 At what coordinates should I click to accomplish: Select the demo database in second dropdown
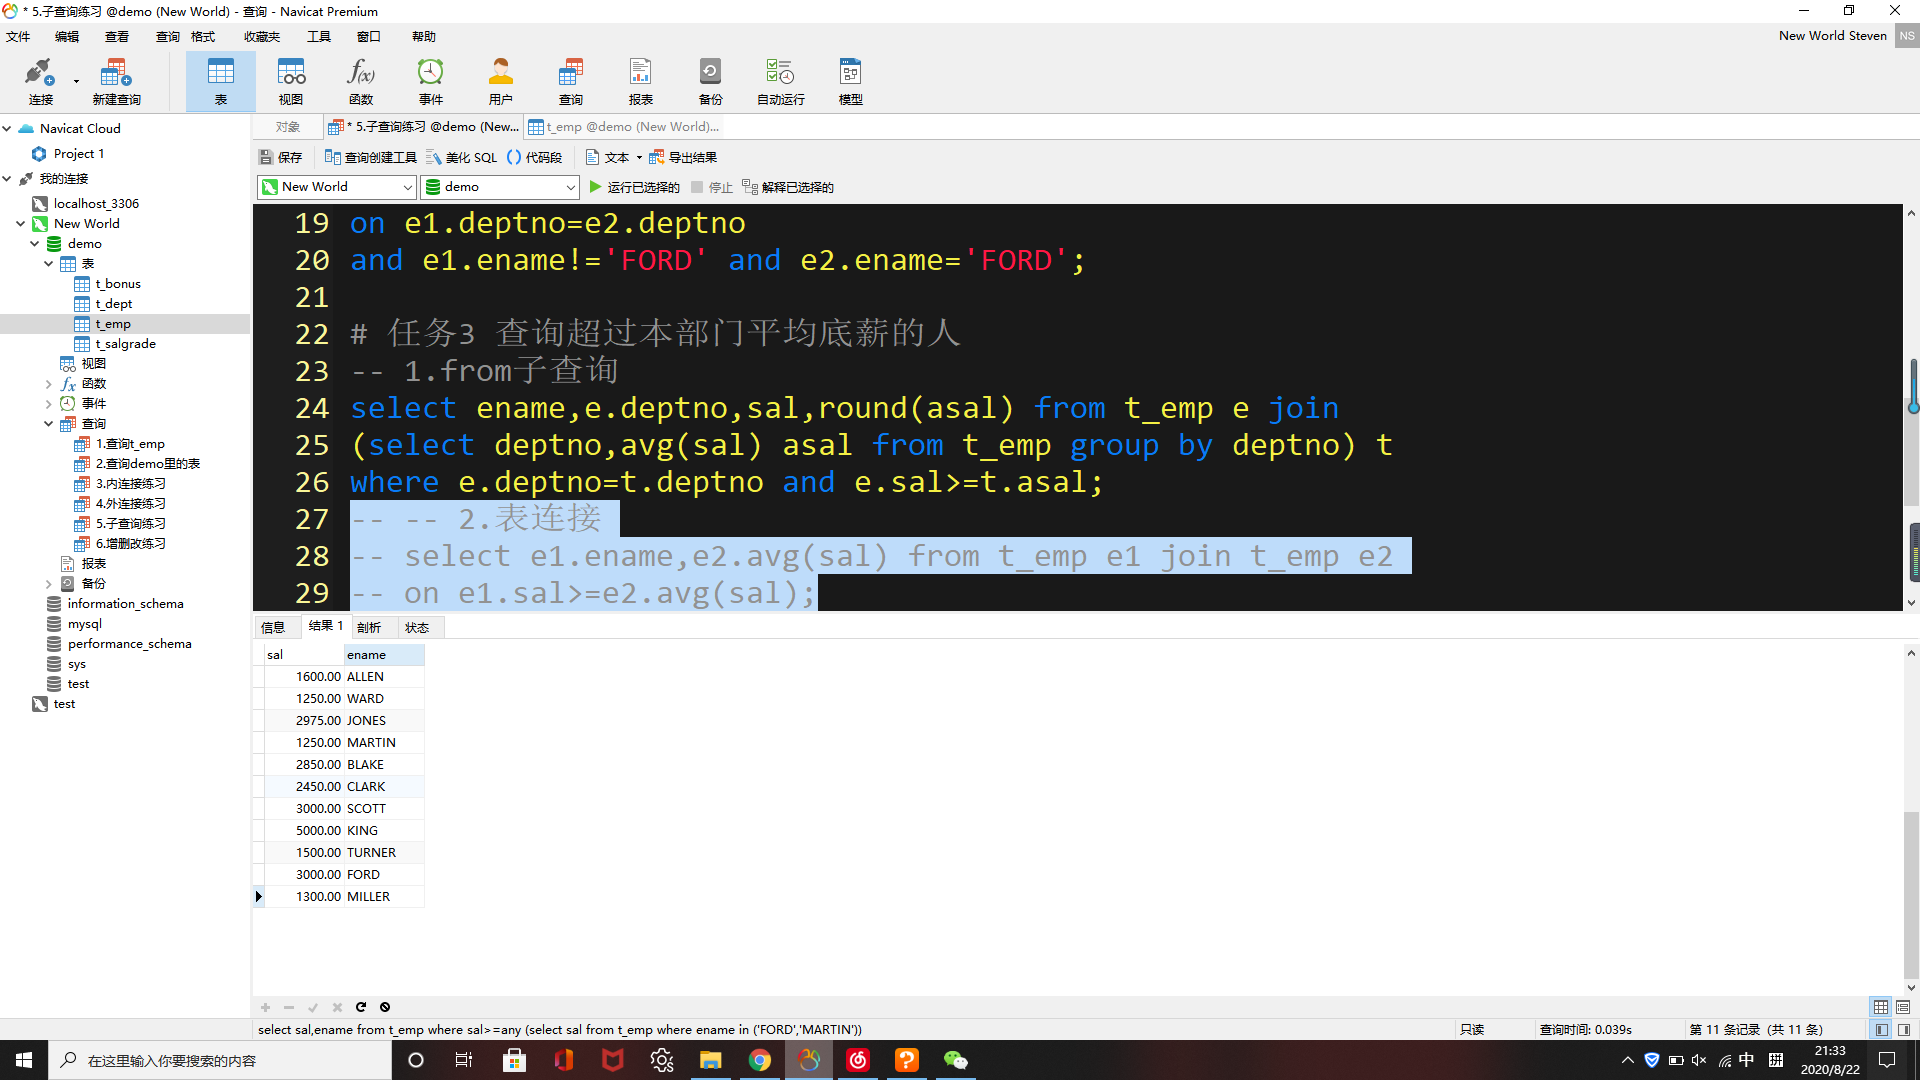pos(498,186)
